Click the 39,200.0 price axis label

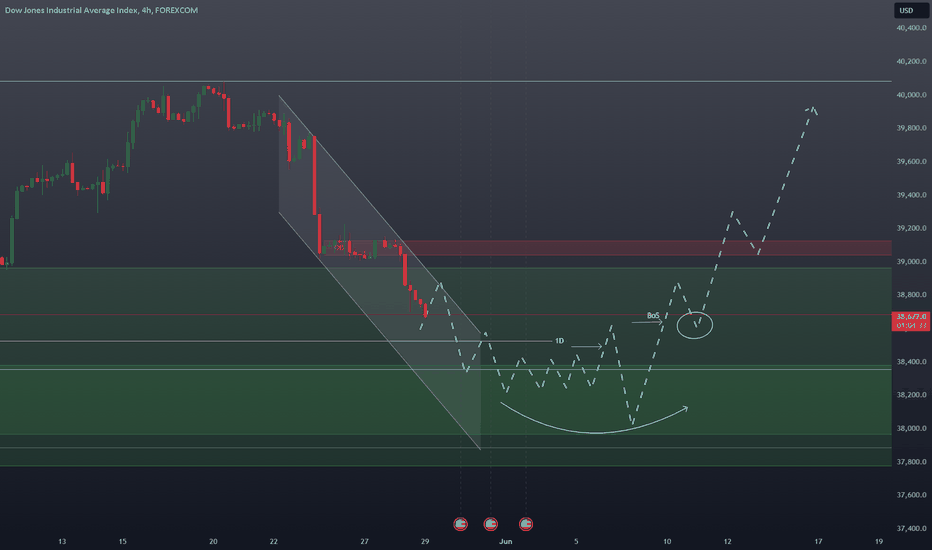click(911, 228)
